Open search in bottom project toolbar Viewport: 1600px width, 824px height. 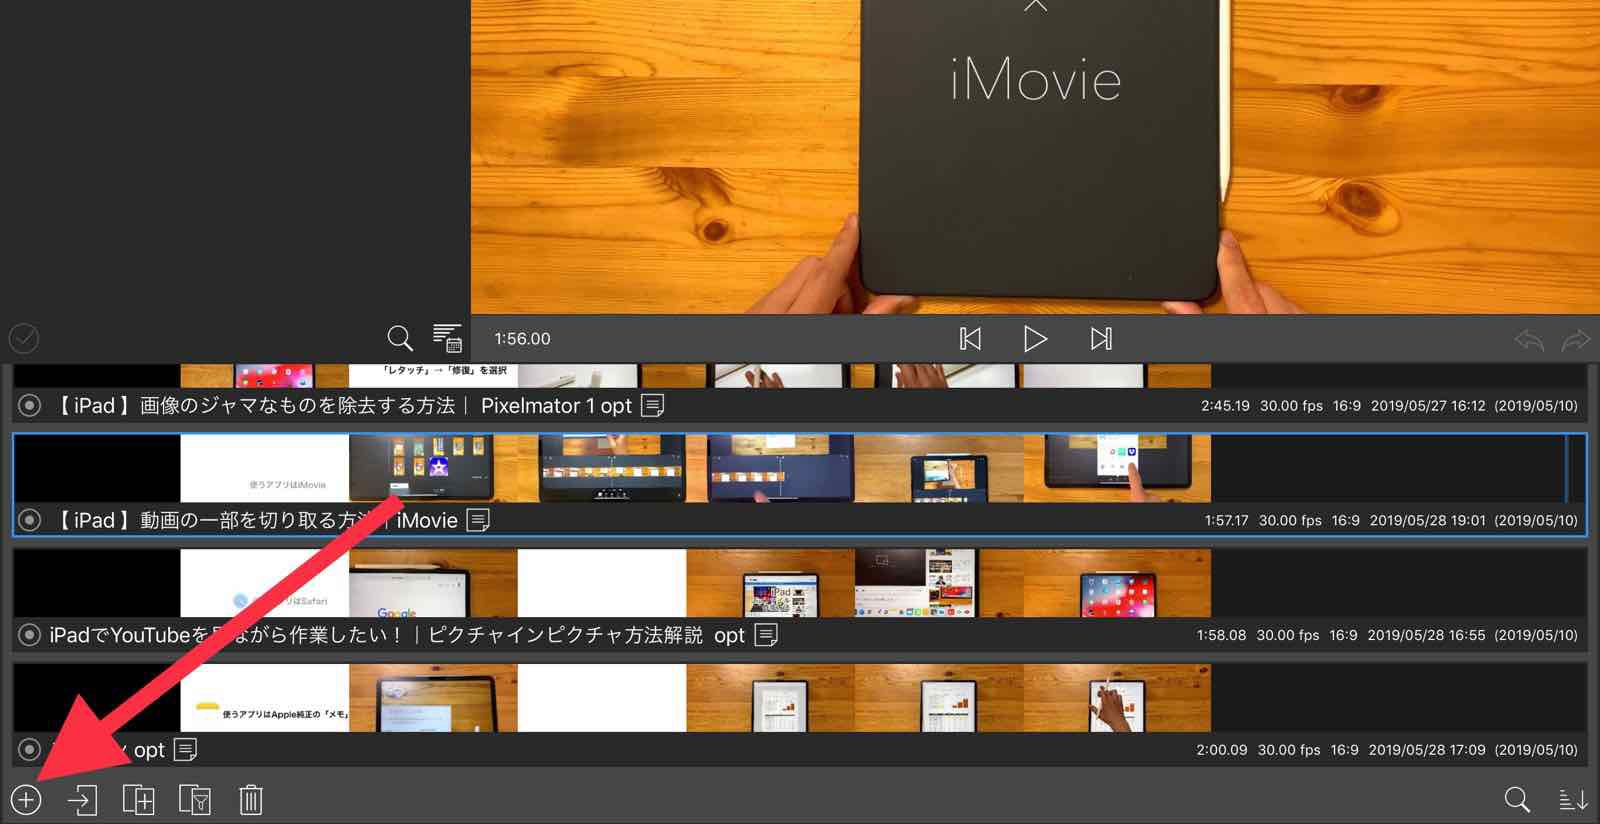1517,799
